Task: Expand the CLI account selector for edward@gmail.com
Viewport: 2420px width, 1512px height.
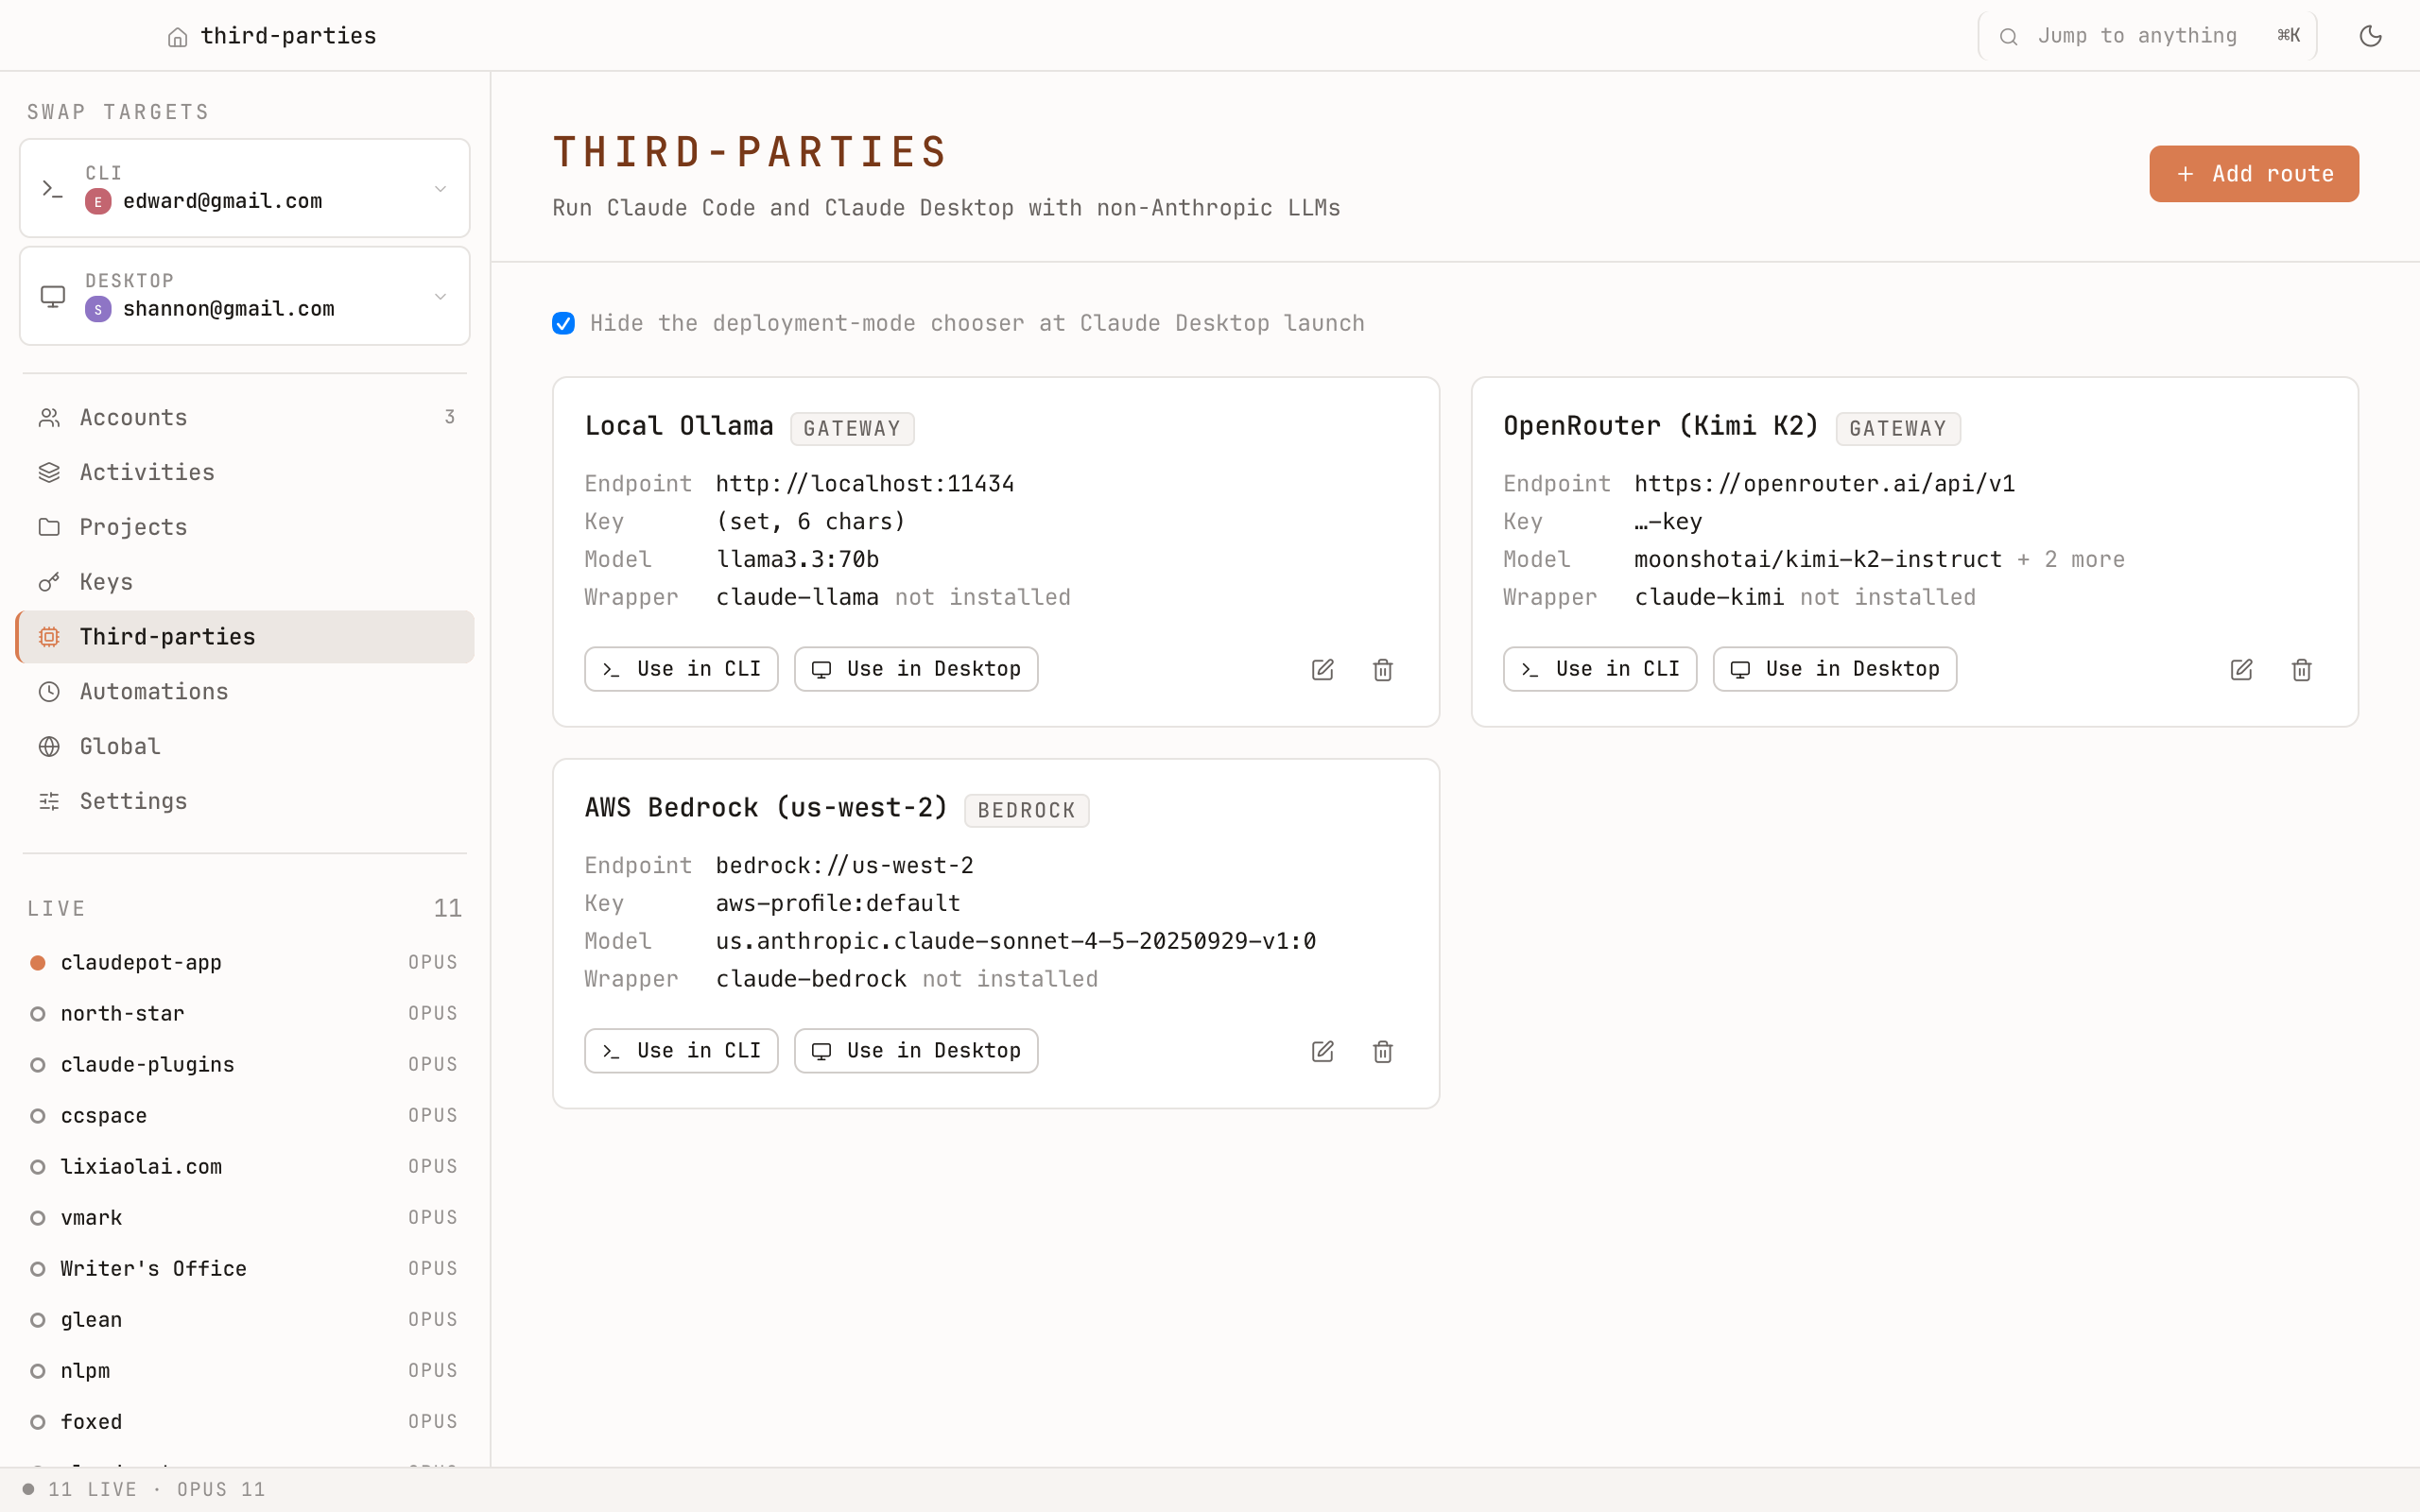Action: point(441,188)
